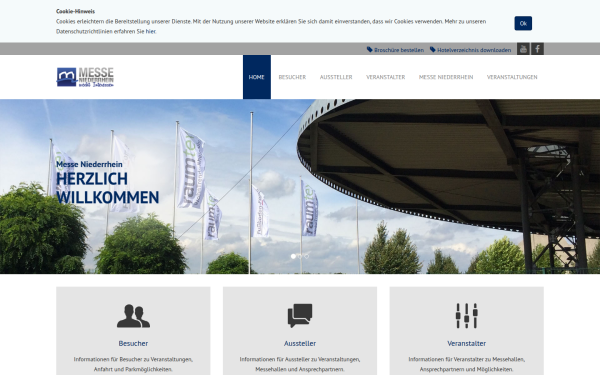Open the AUSSTELLER menu item
Screen dimensions: 600x375
pyautogui.click(x=336, y=77)
